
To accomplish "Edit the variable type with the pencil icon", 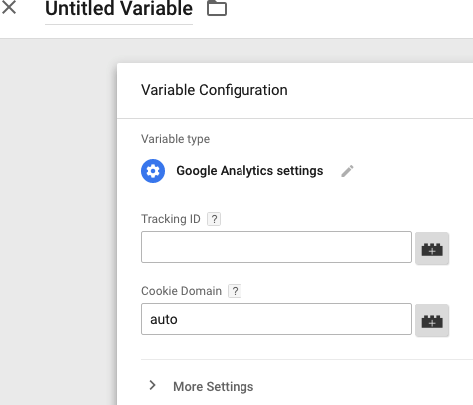I will [347, 171].
